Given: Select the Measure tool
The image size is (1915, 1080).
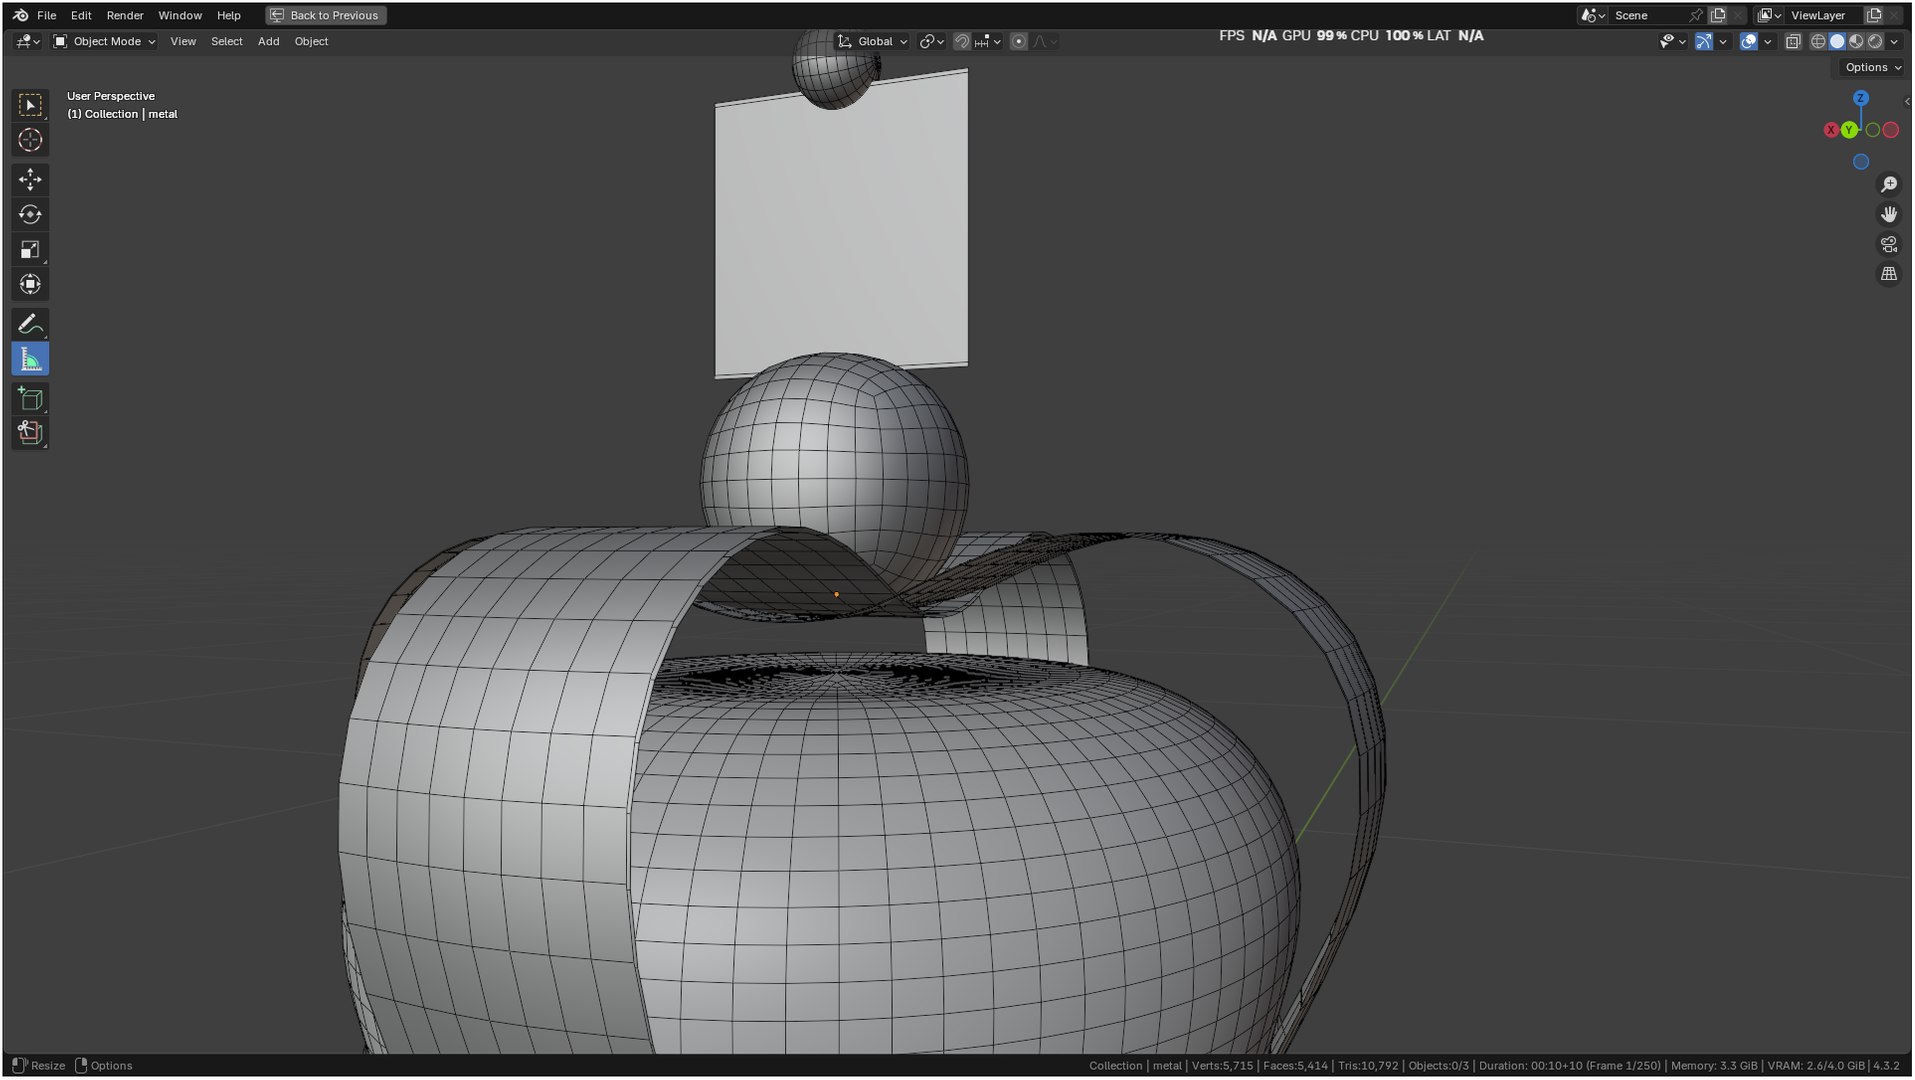Looking at the screenshot, I should tap(30, 359).
